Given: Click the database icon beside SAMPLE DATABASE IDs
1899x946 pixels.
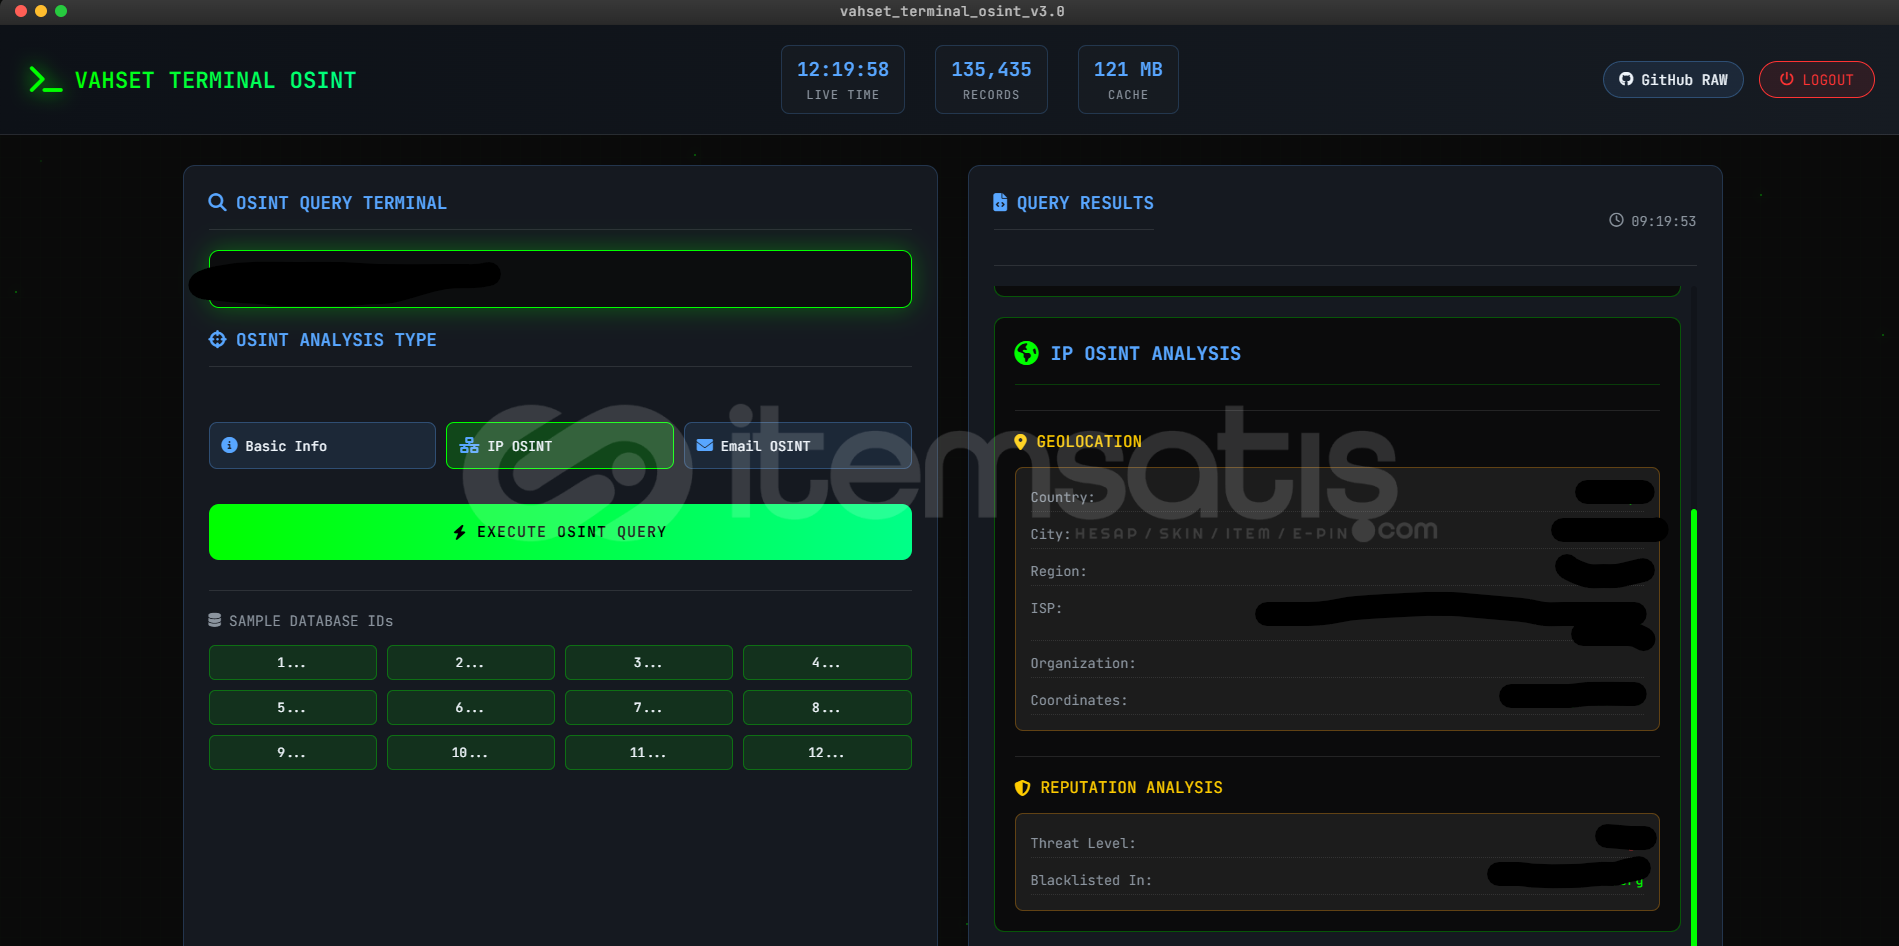Looking at the screenshot, I should 214,620.
